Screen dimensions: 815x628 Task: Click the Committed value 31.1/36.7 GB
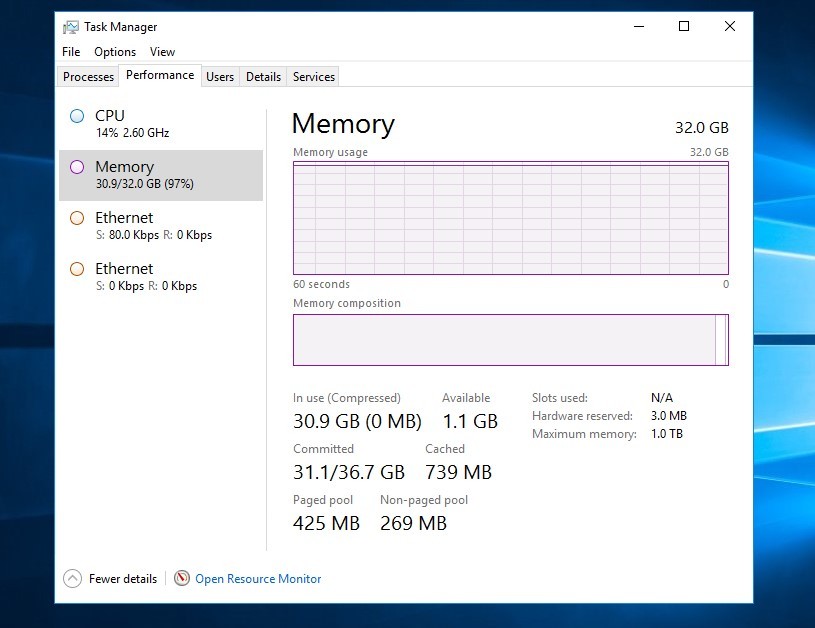click(349, 472)
